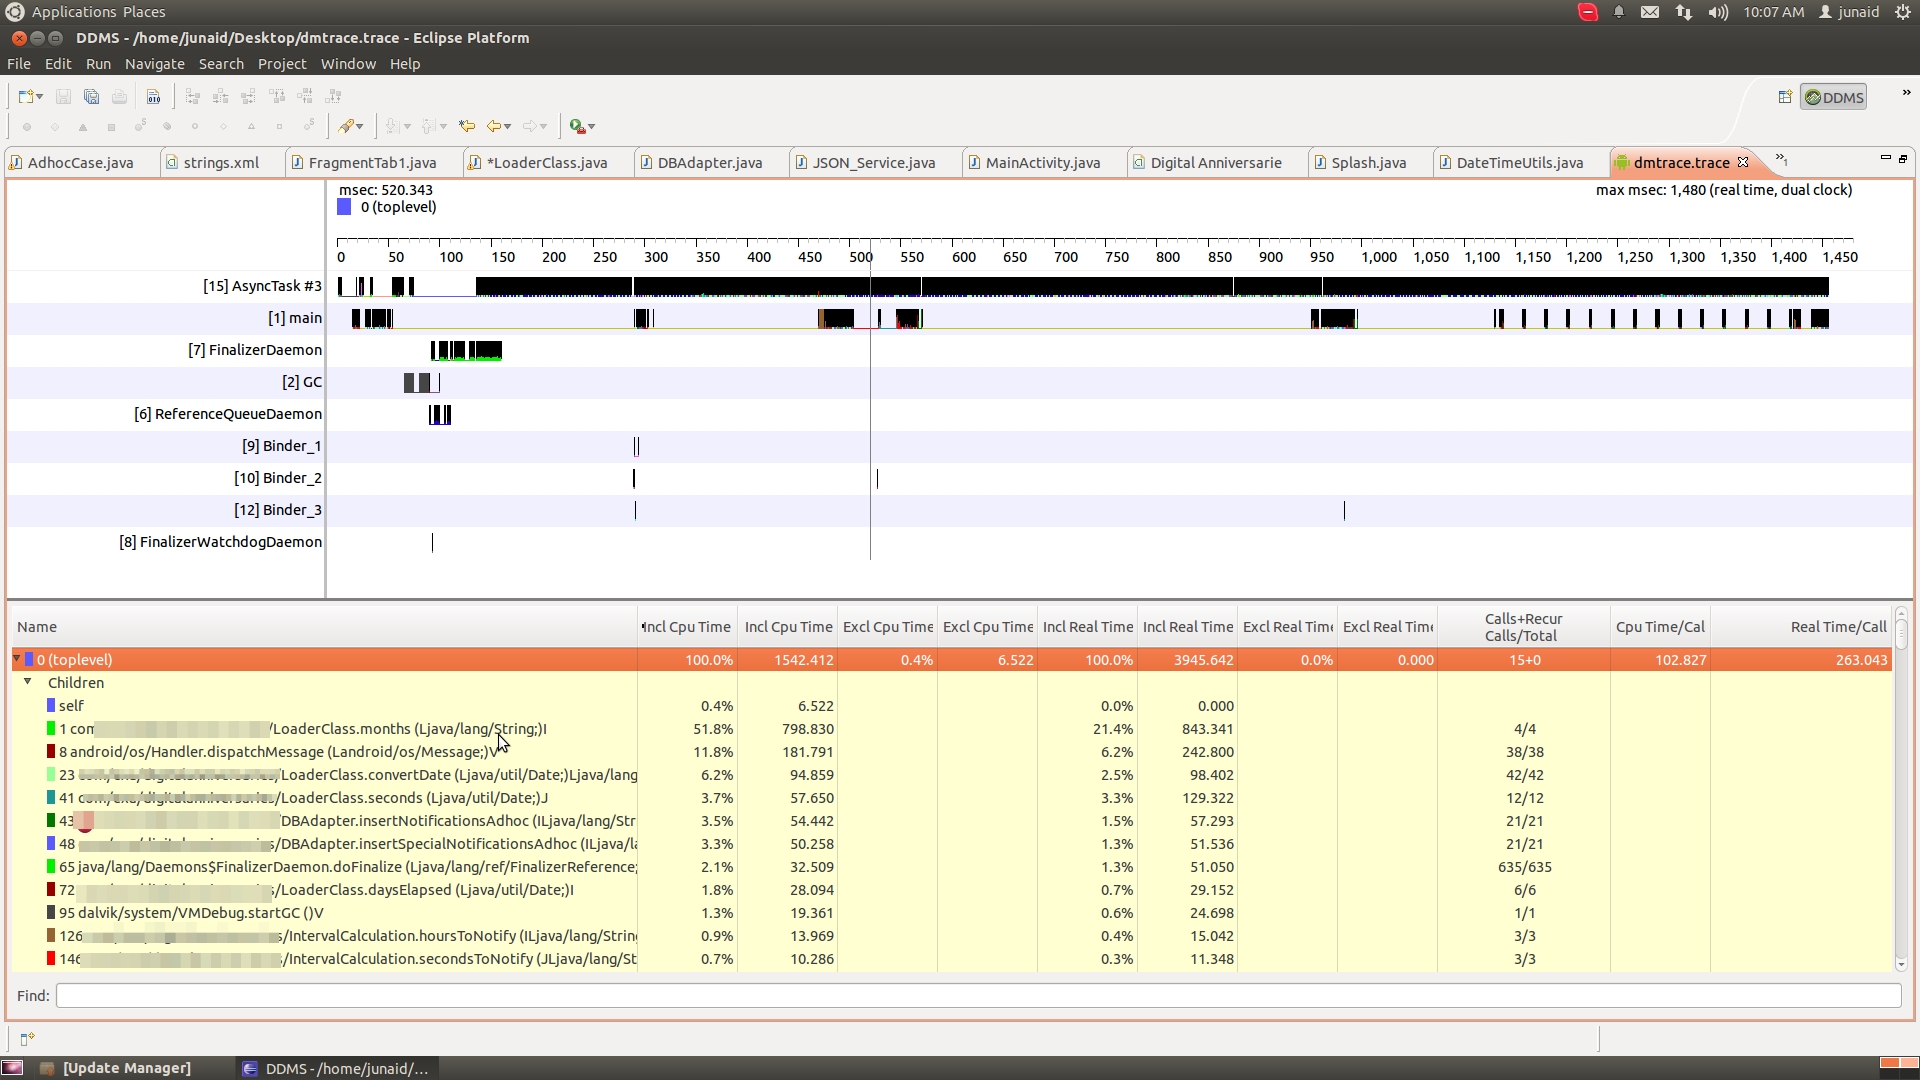Click the New wizard toolbar icon
Image resolution: width=1920 pixels, height=1080 pixels.
coord(26,97)
